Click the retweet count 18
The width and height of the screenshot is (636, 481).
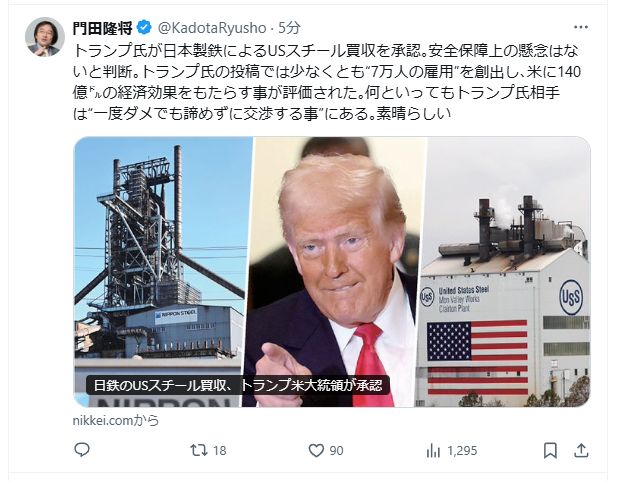[219, 451]
